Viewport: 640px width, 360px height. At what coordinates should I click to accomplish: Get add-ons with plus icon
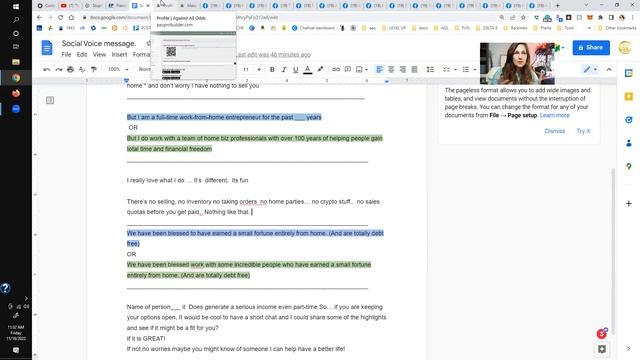(629, 203)
